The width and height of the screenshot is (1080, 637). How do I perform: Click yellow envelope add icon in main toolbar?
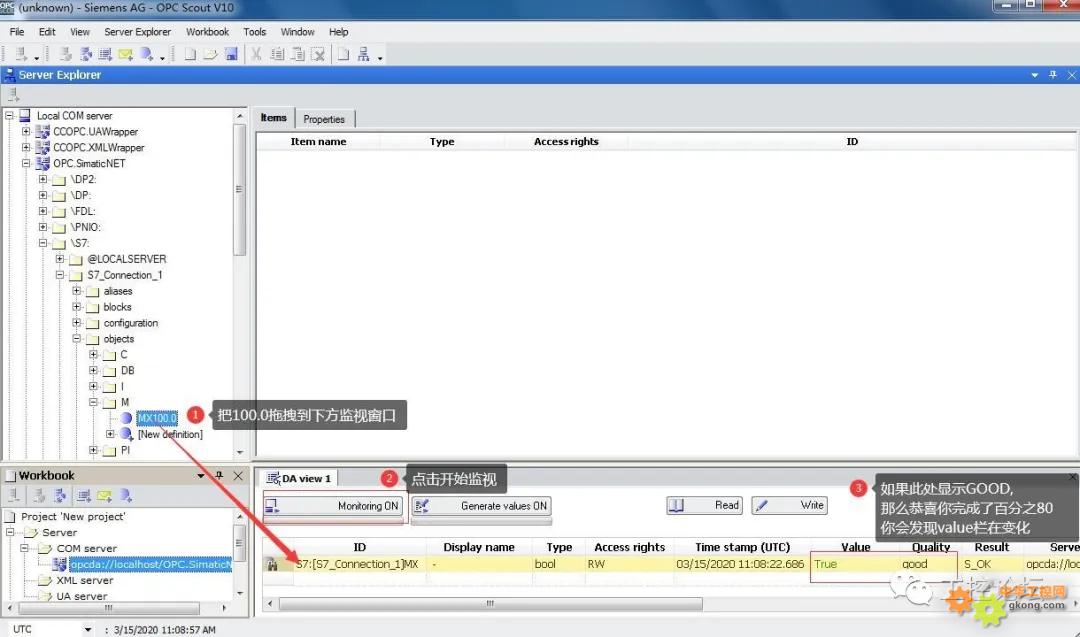click(125, 54)
